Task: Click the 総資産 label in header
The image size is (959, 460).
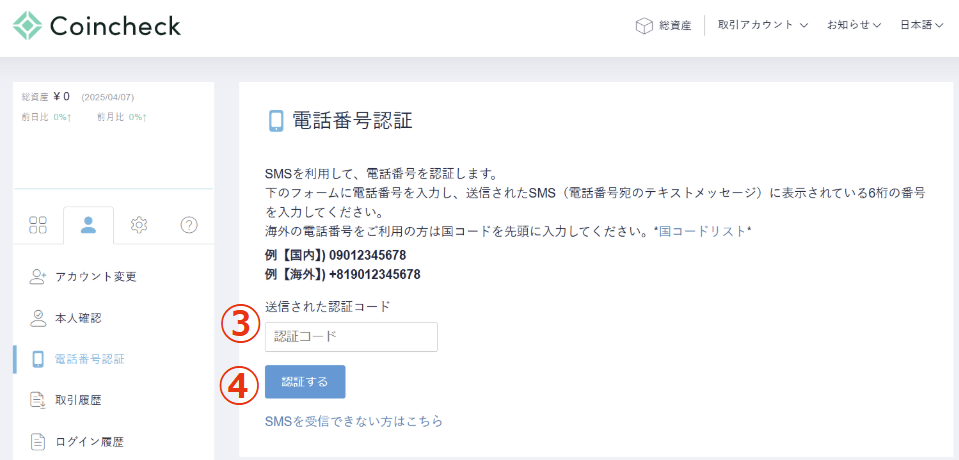Action: click(675, 26)
